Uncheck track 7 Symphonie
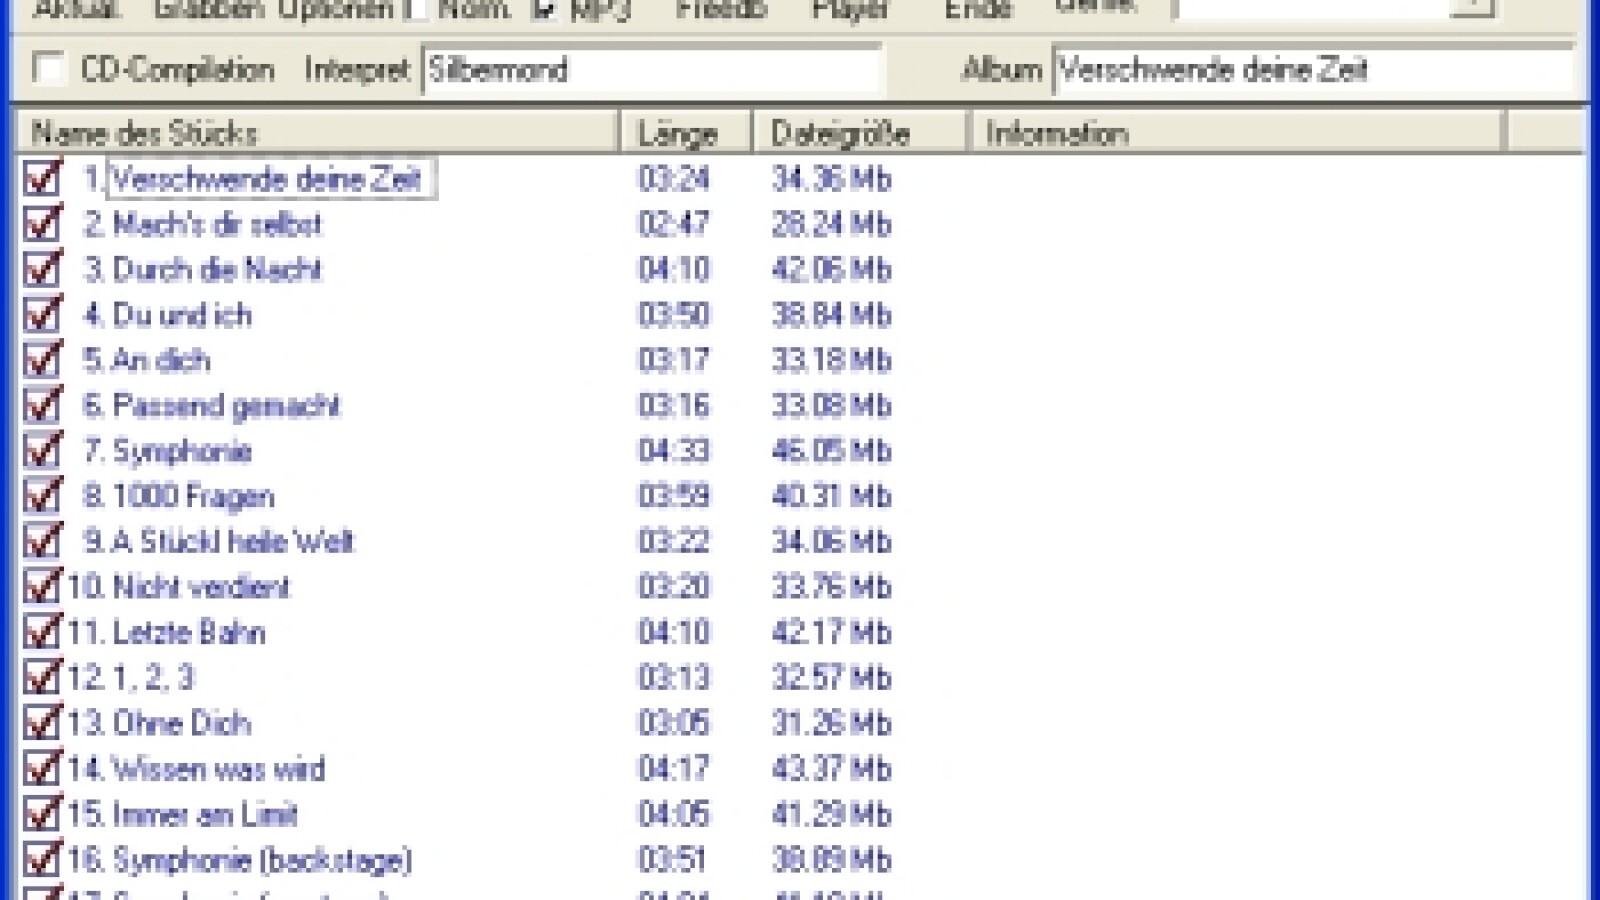The width and height of the screenshot is (1600, 900). 42,451
